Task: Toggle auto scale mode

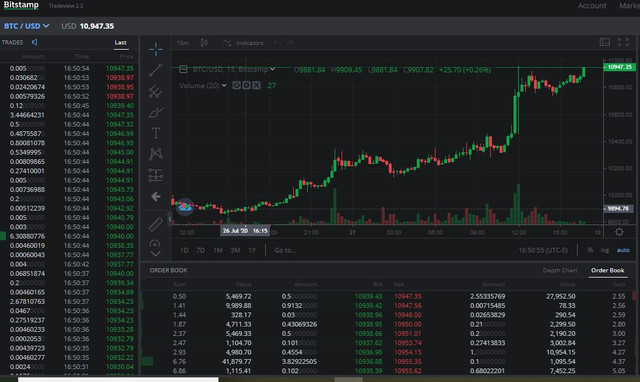Action: (623, 250)
